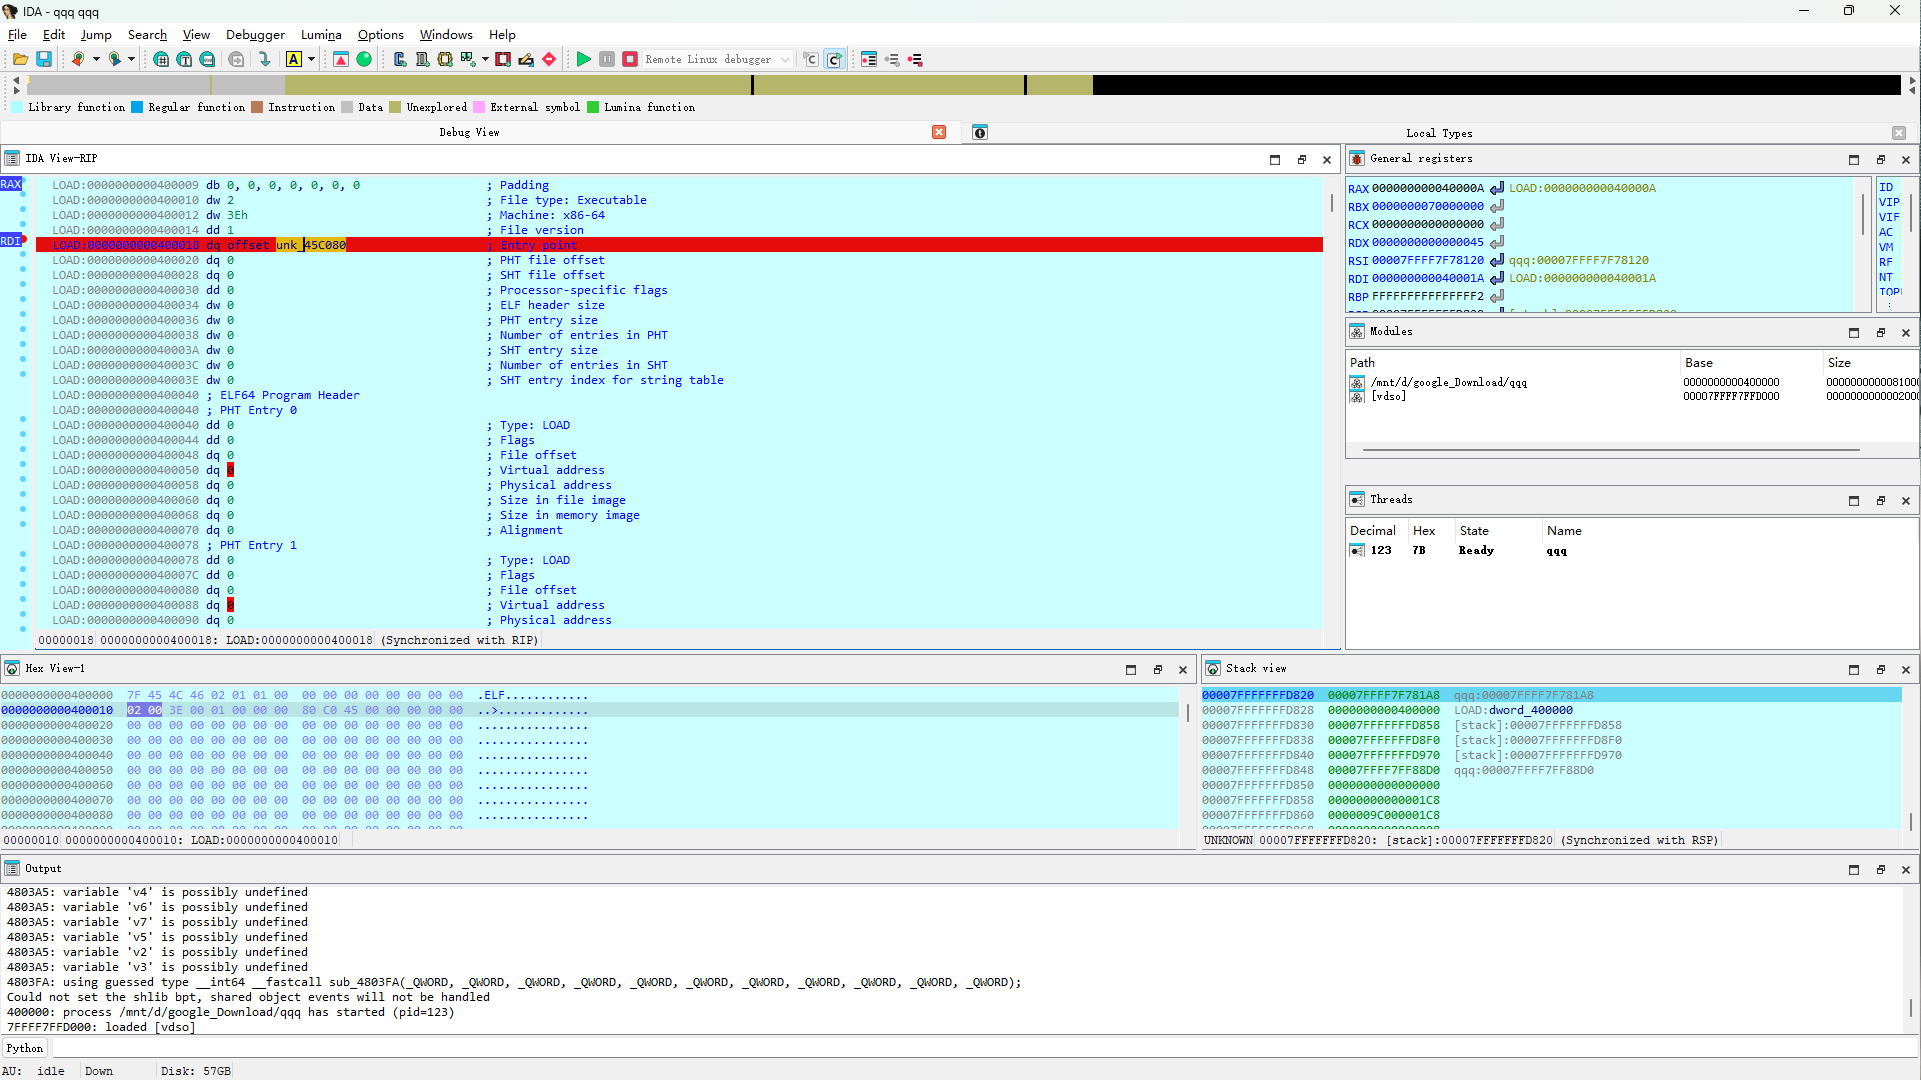Click the RAX register value
Viewport: 1921px width, 1080px height.
coord(1427,188)
